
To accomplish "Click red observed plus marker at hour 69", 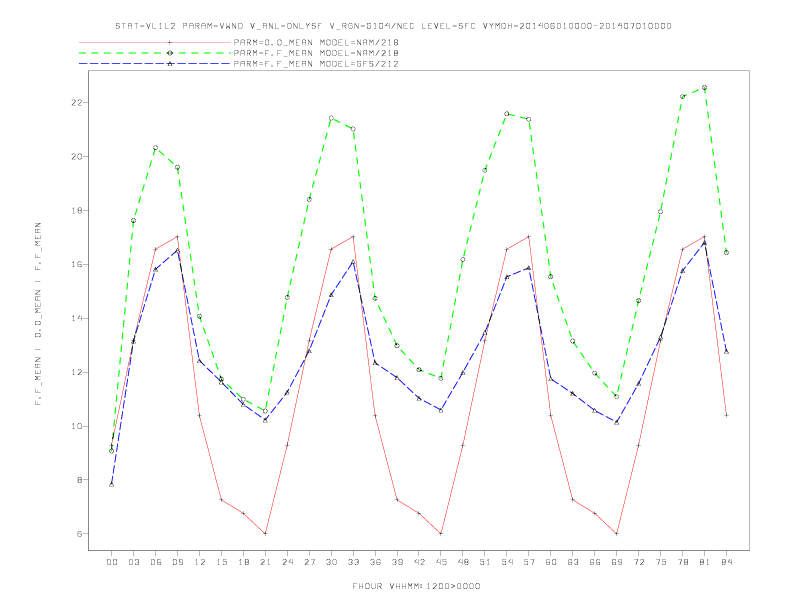I will [x=617, y=534].
